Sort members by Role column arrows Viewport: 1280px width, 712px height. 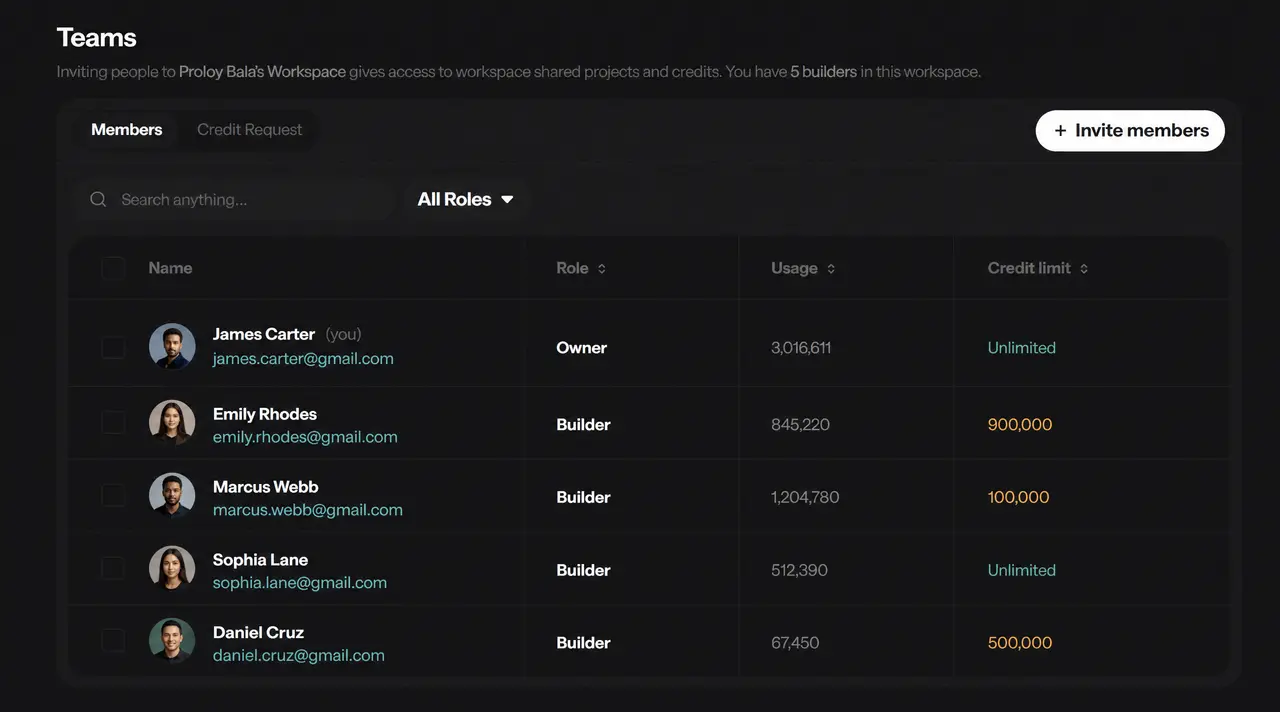(x=602, y=268)
